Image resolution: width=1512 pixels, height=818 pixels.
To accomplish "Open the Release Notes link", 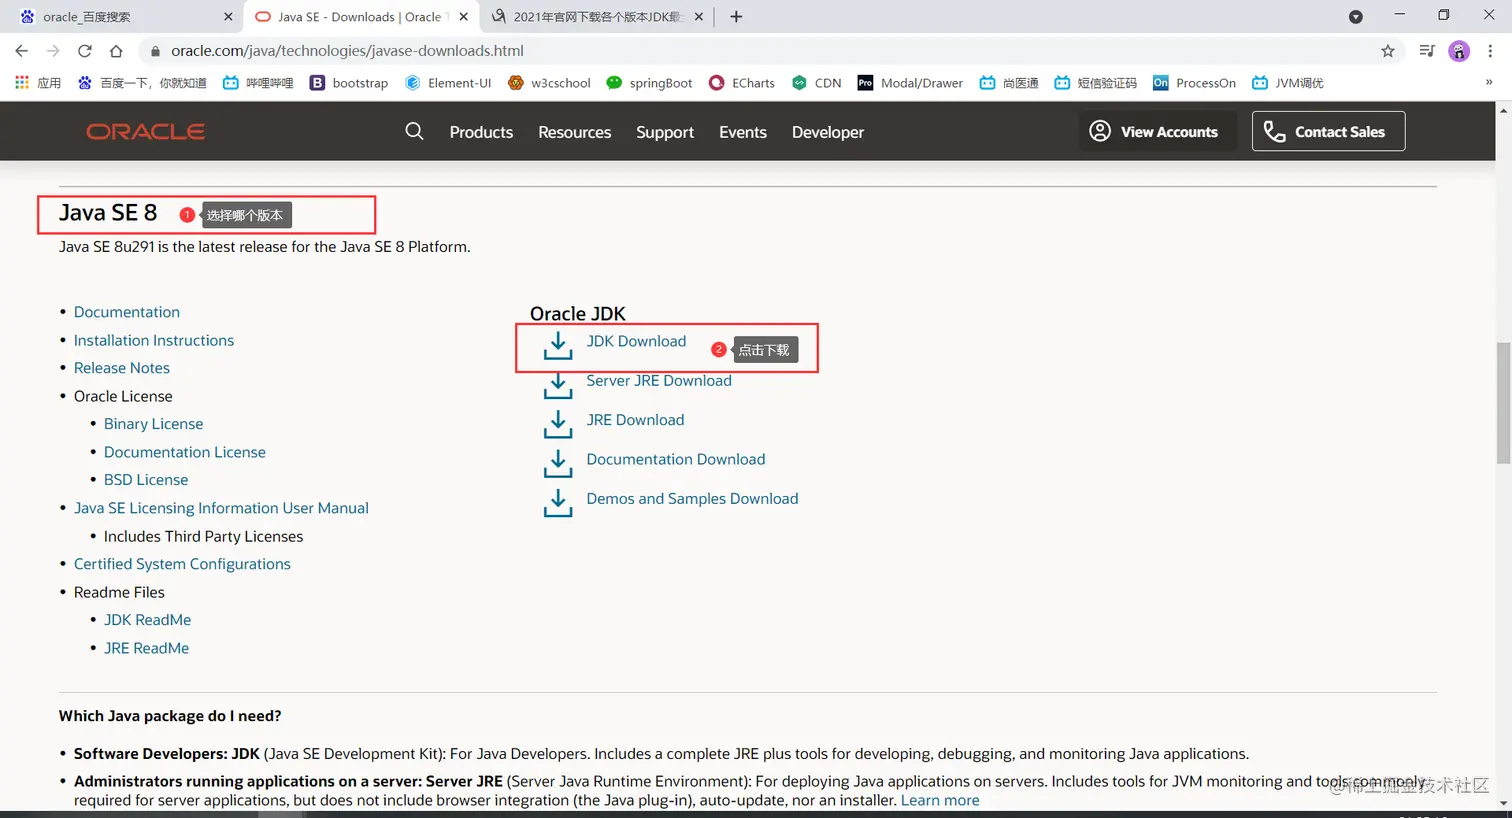I will [122, 368].
